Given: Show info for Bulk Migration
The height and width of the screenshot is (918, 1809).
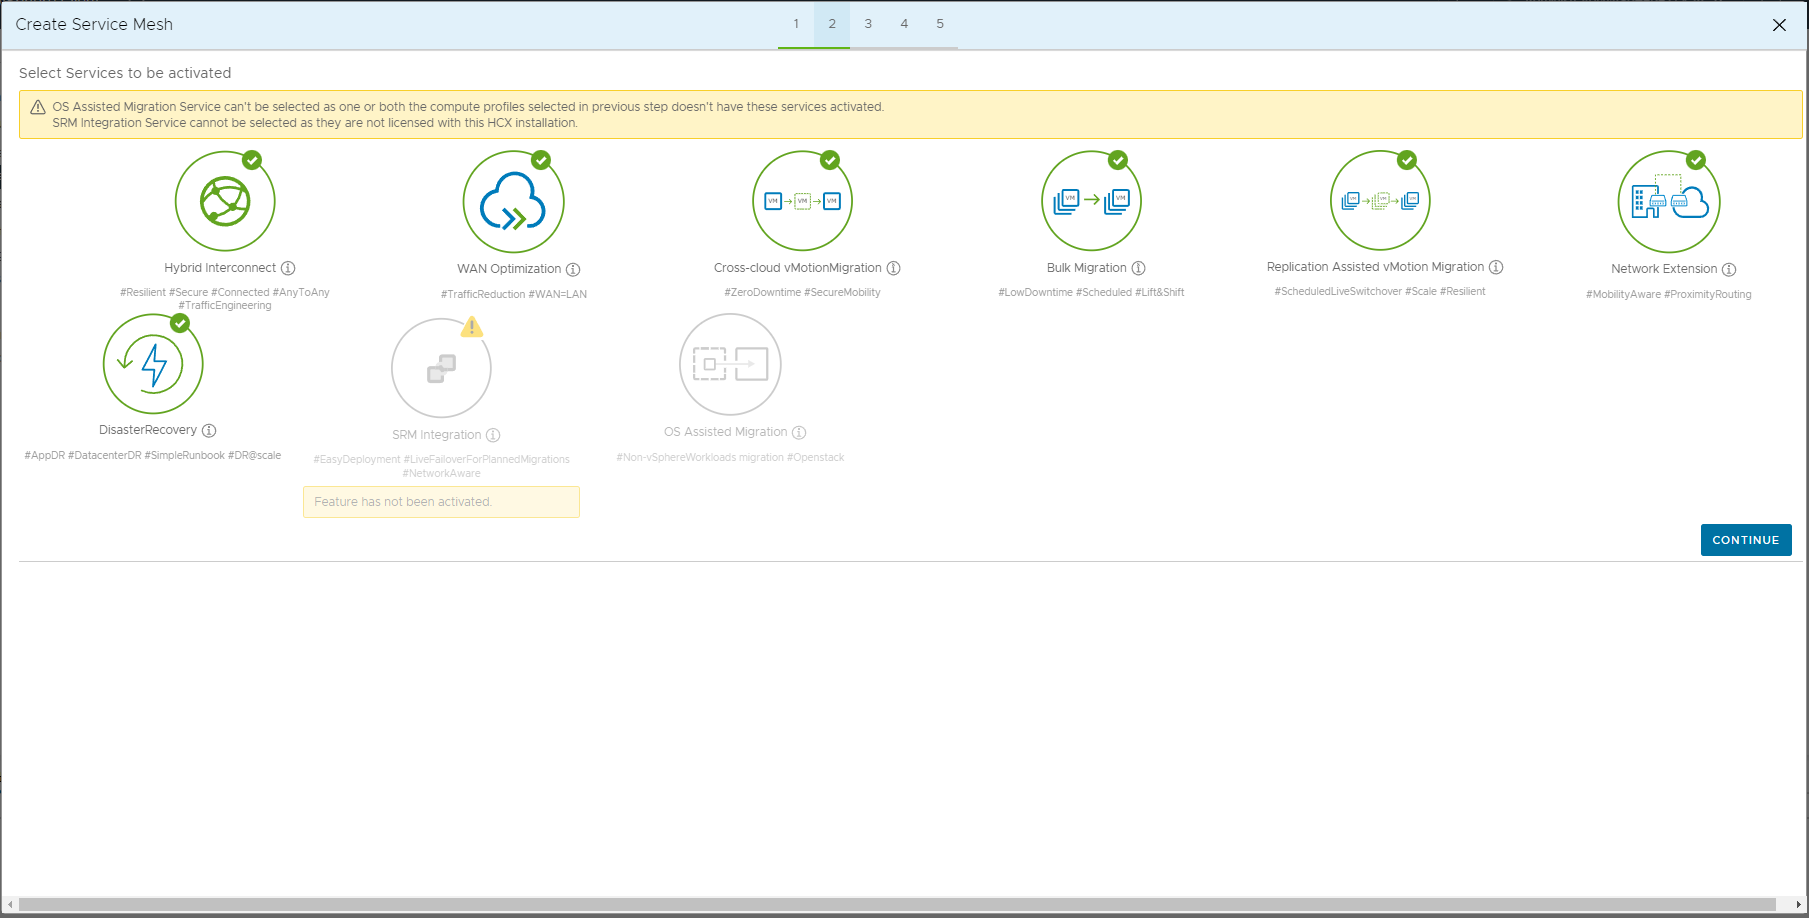Looking at the screenshot, I should click(x=1138, y=268).
